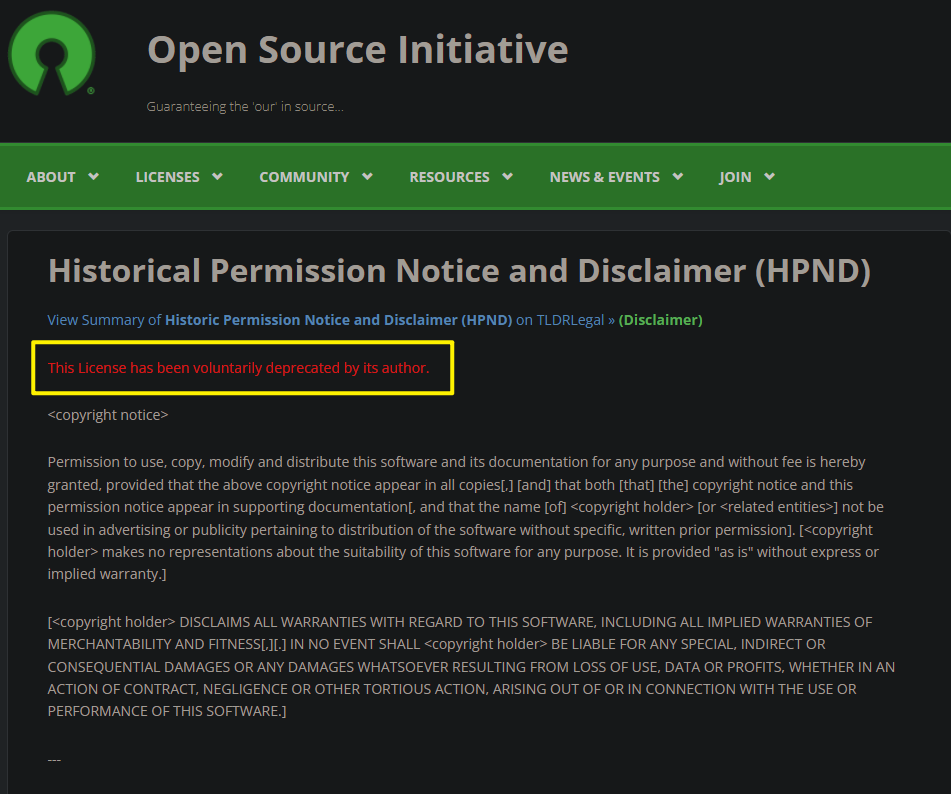
Task: Select the deprecation notice highlighted in yellow
Action: click(240, 367)
